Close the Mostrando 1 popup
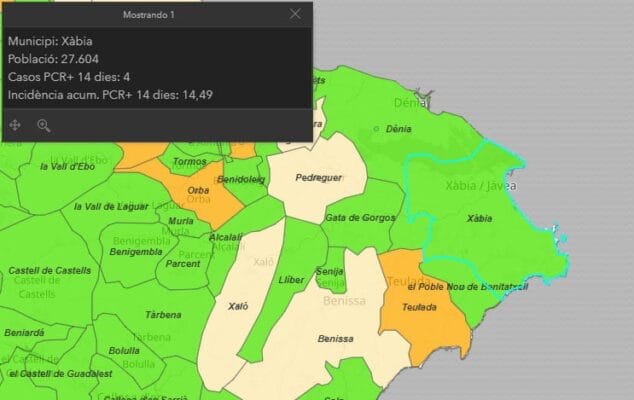 pyautogui.click(x=295, y=14)
